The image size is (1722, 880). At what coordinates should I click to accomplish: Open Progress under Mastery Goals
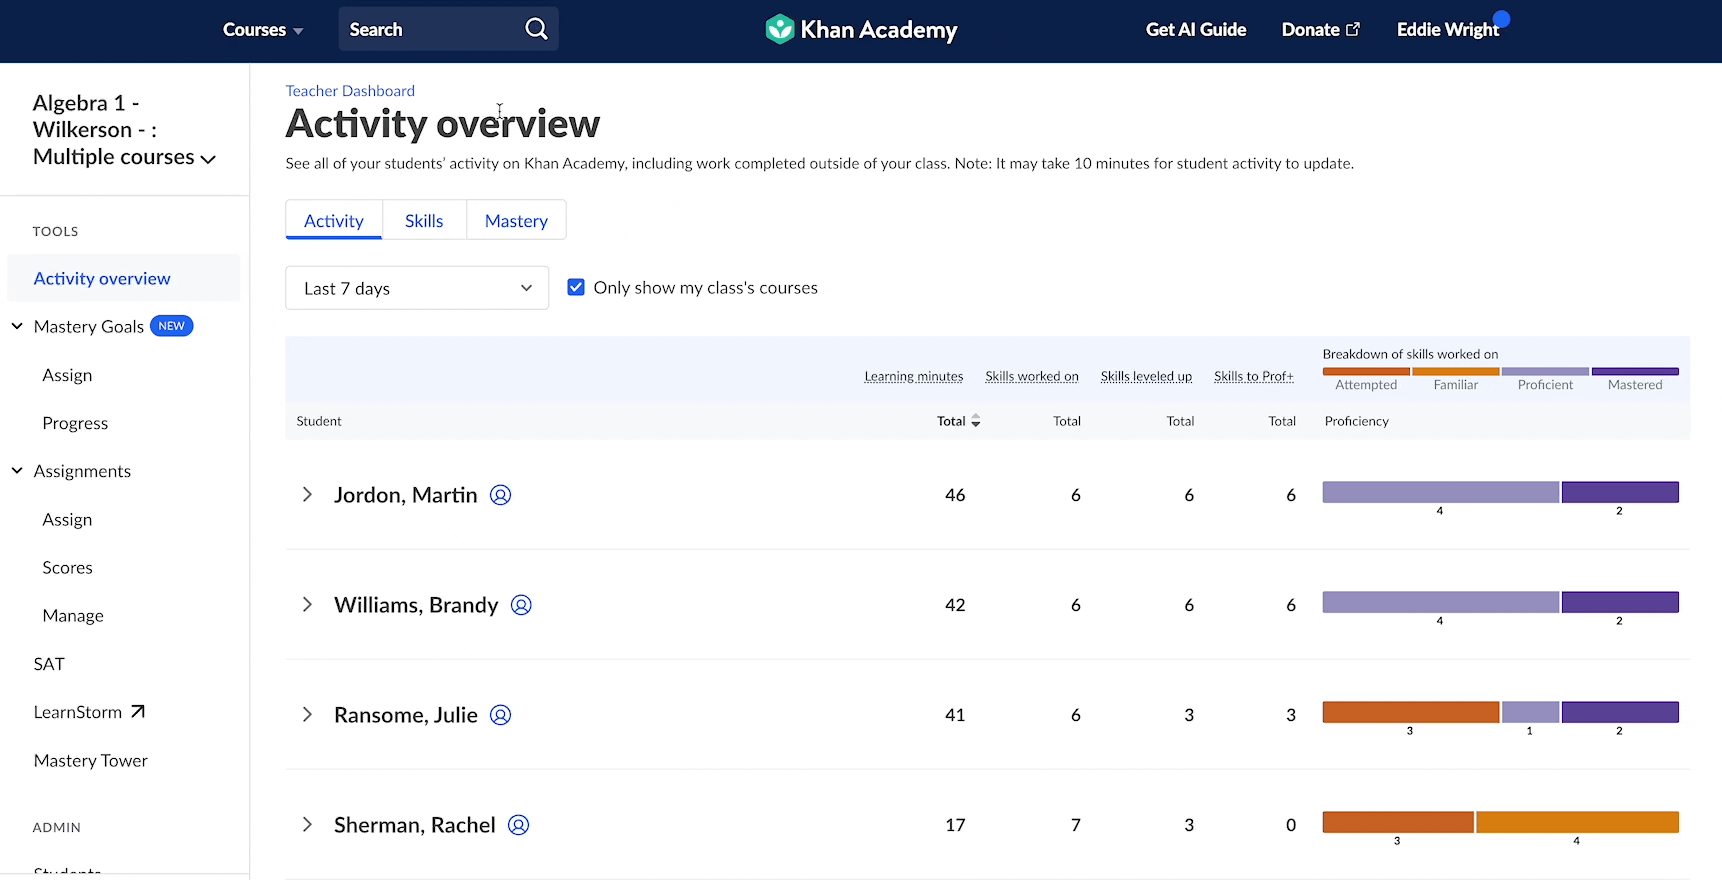(x=75, y=423)
